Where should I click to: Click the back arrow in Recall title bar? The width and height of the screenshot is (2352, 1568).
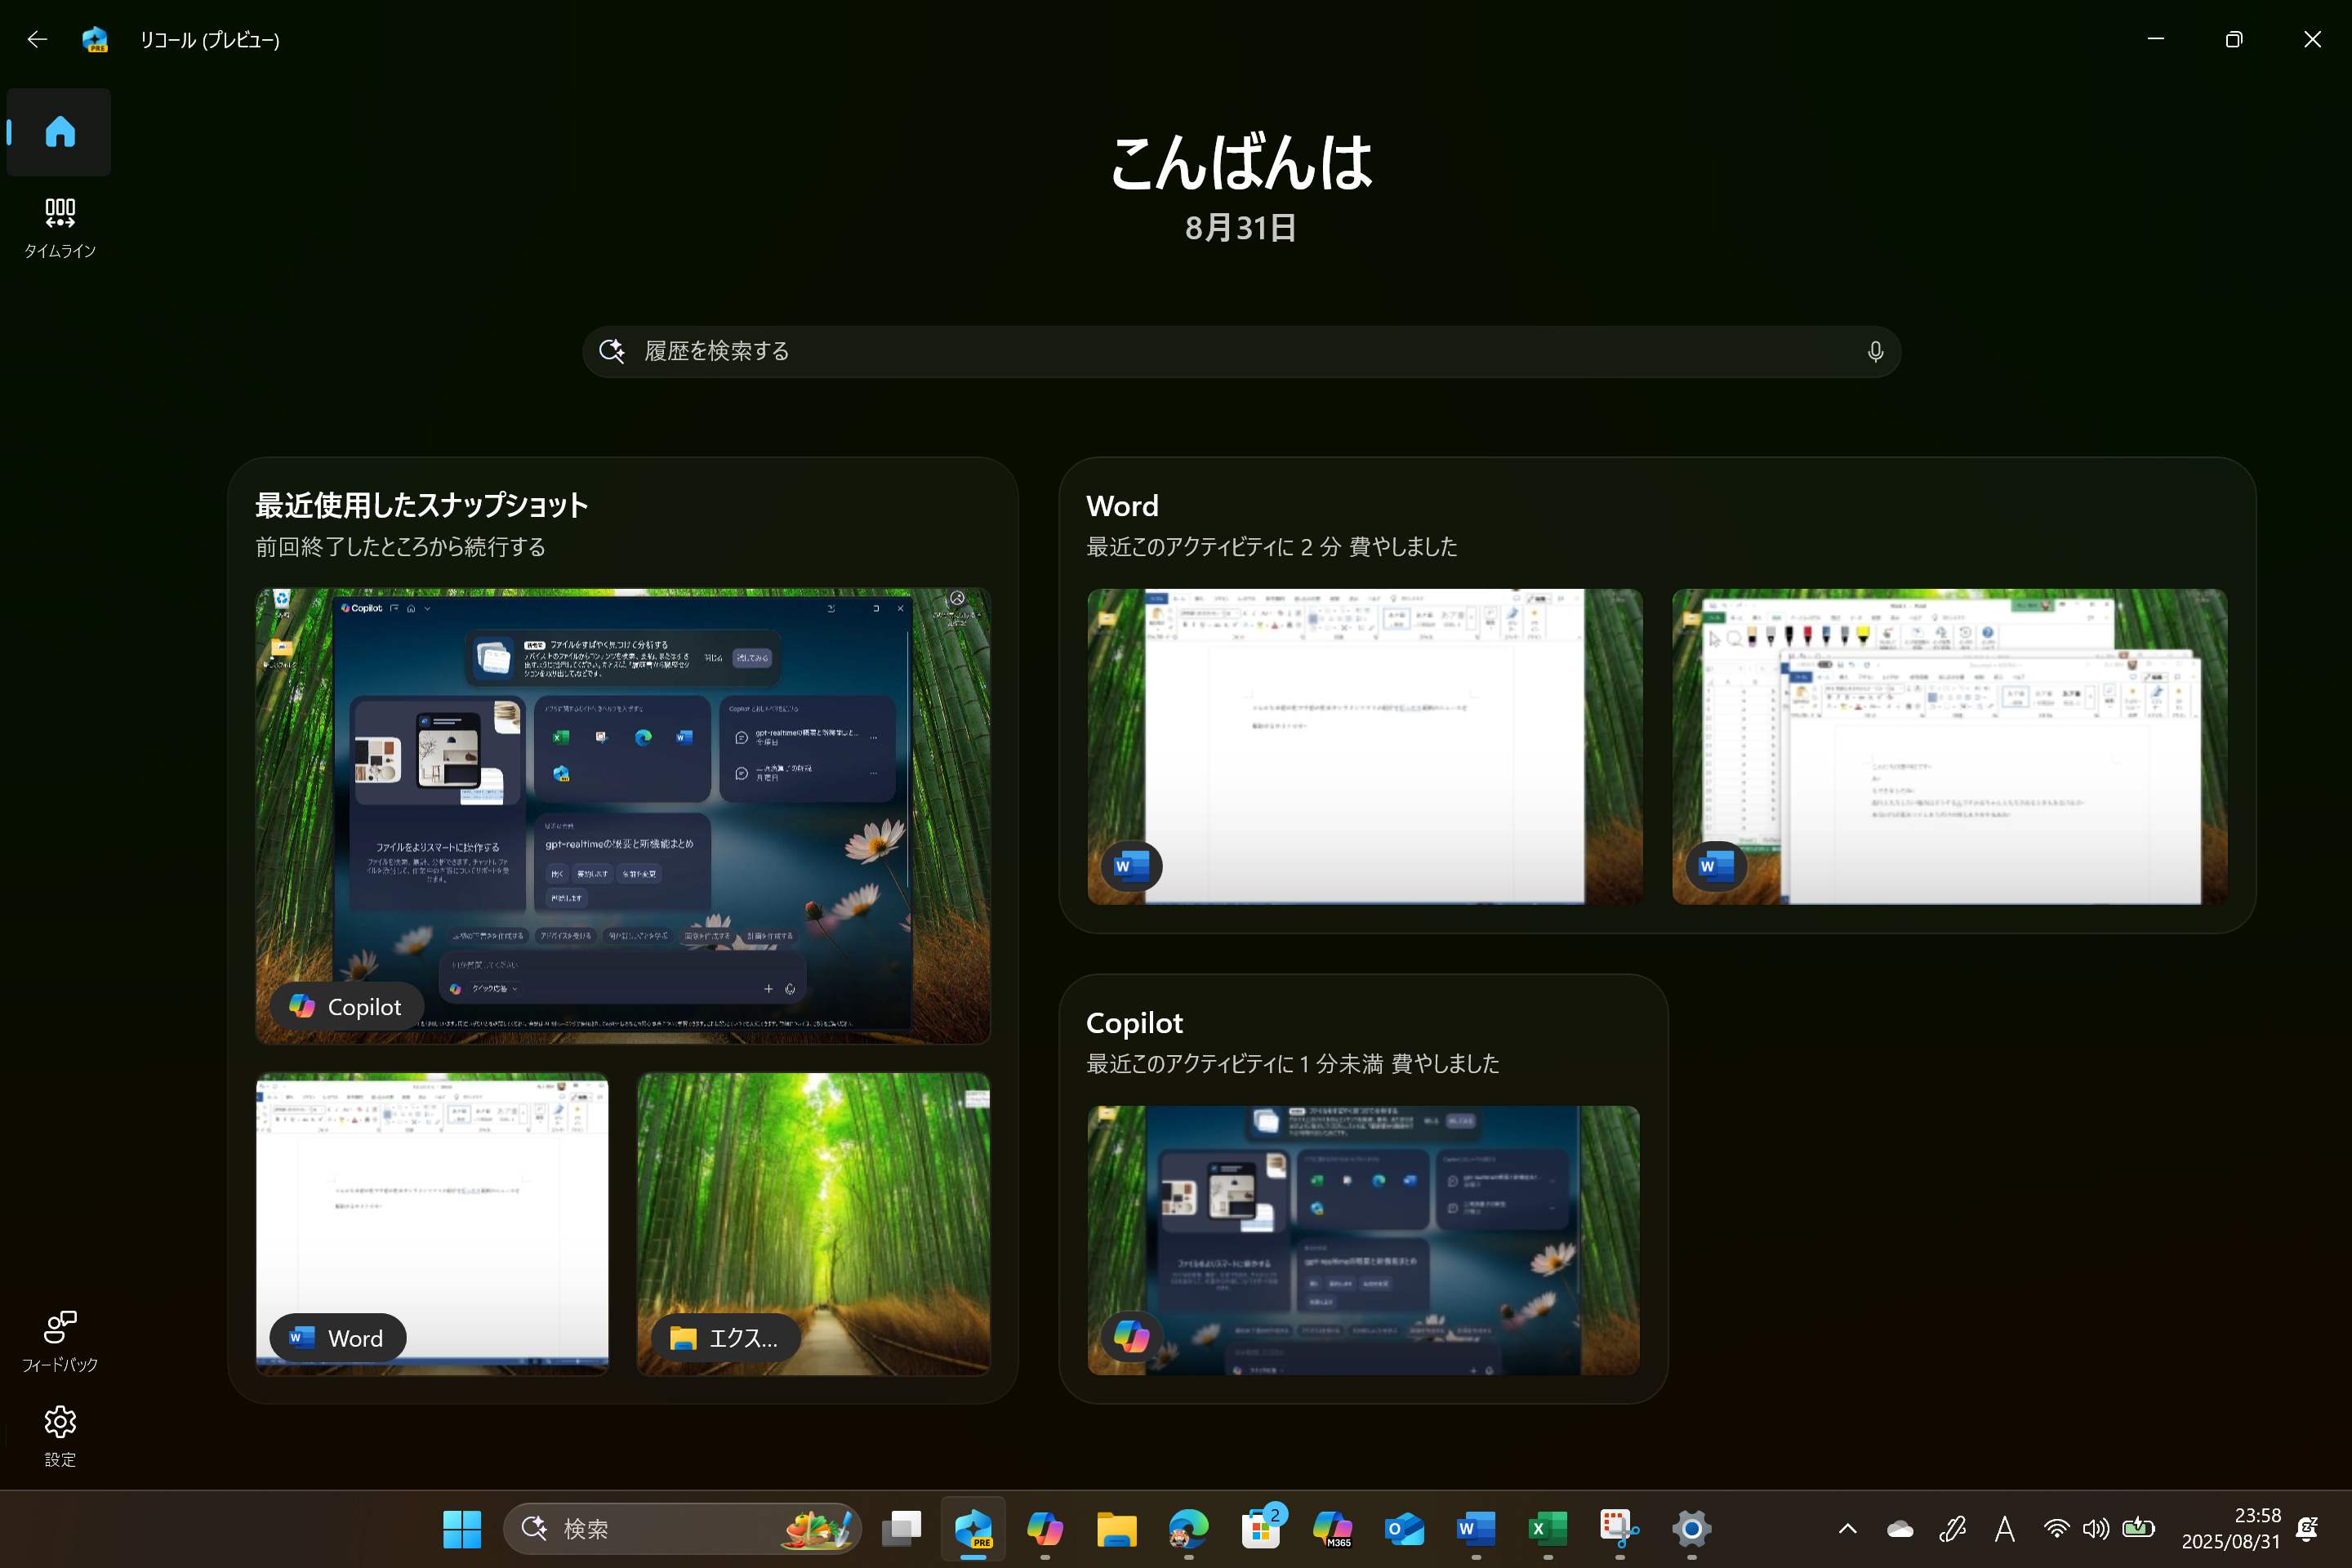(37, 39)
